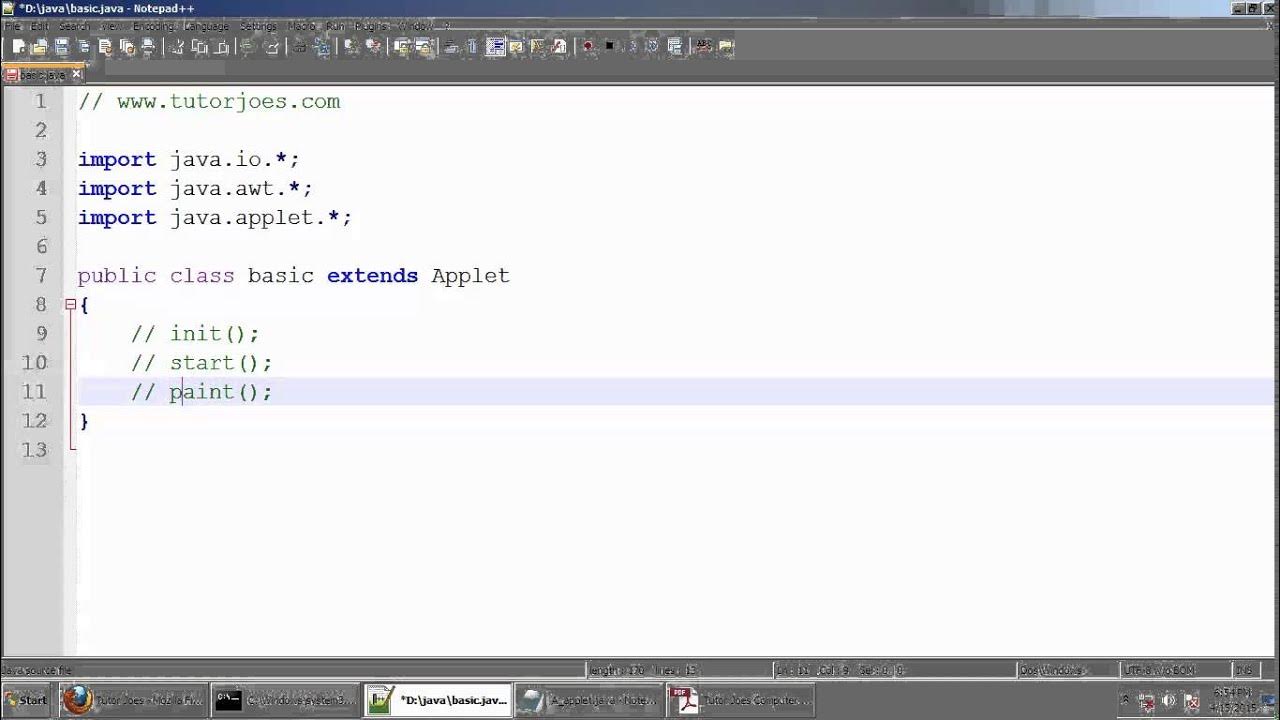Image resolution: width=1280 pixels, height=720 pixels.
Task: Close the basic.java tab with its X
Action: click(76, 75)
